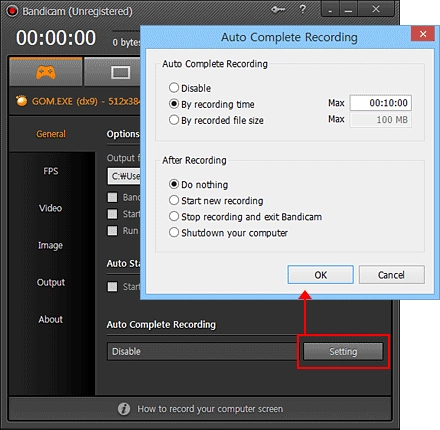Open the About tab
The width and height of the screenshot is (440, 430).
(x=50, y=319)
